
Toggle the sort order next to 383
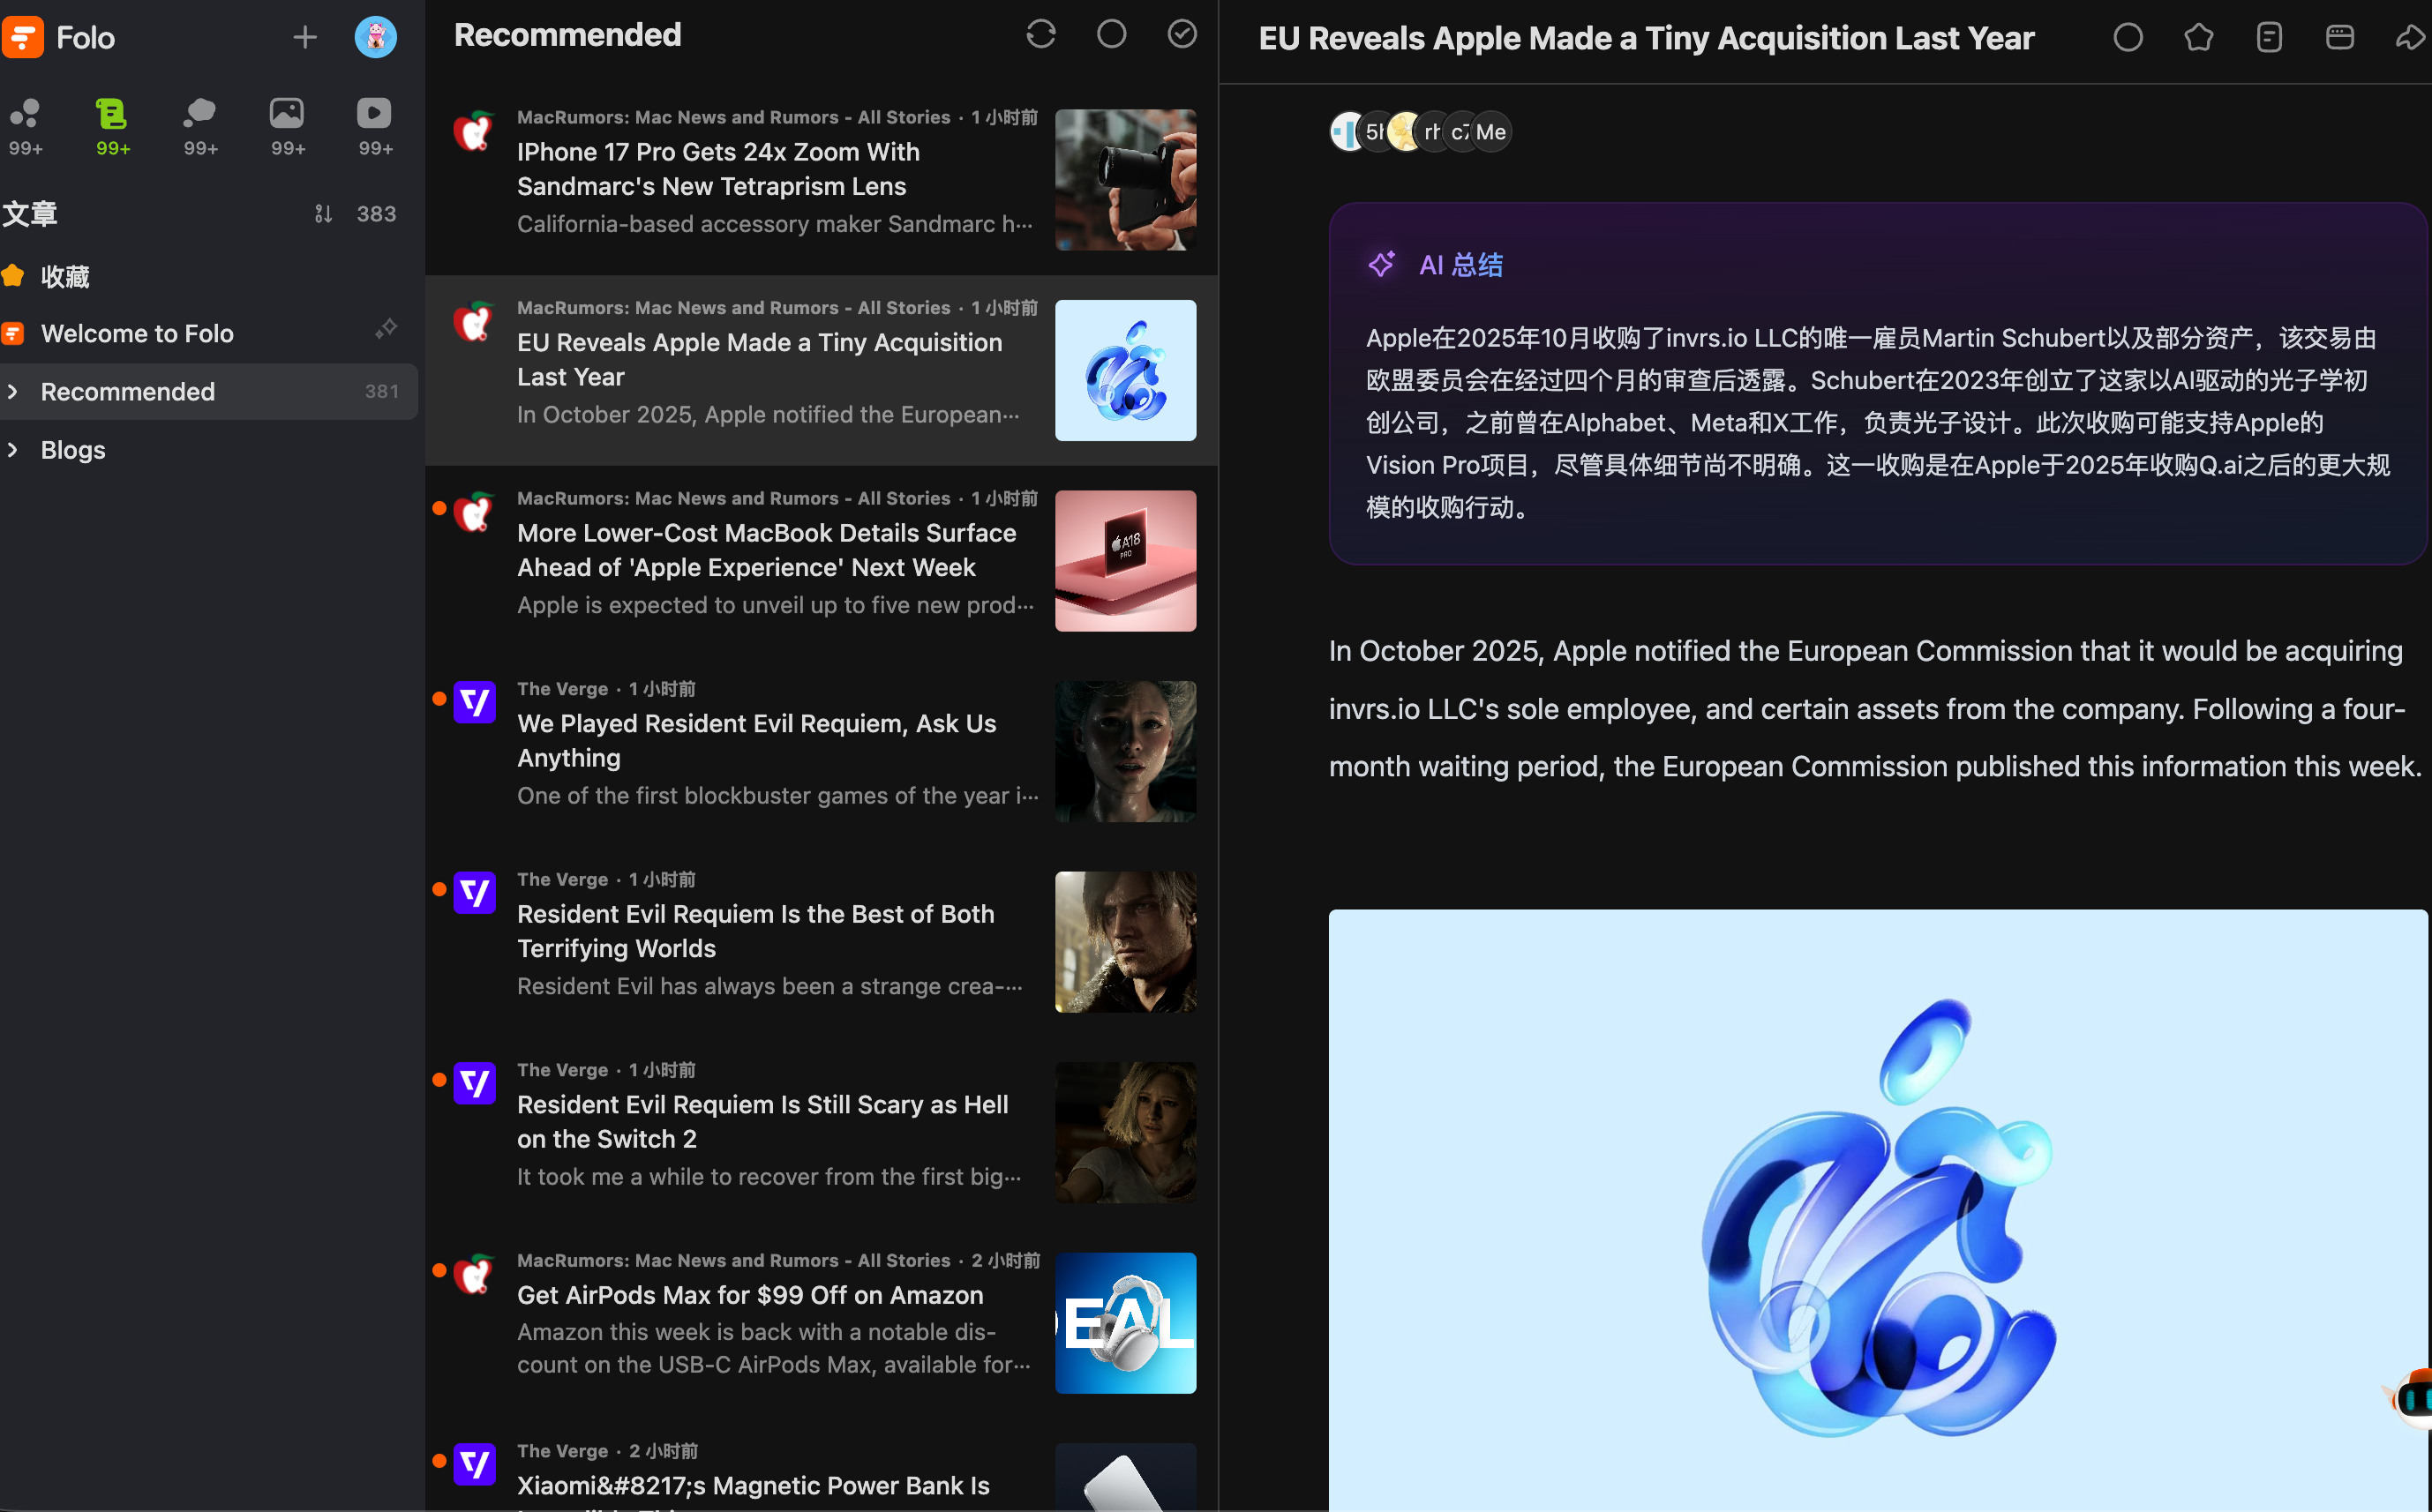323,214
